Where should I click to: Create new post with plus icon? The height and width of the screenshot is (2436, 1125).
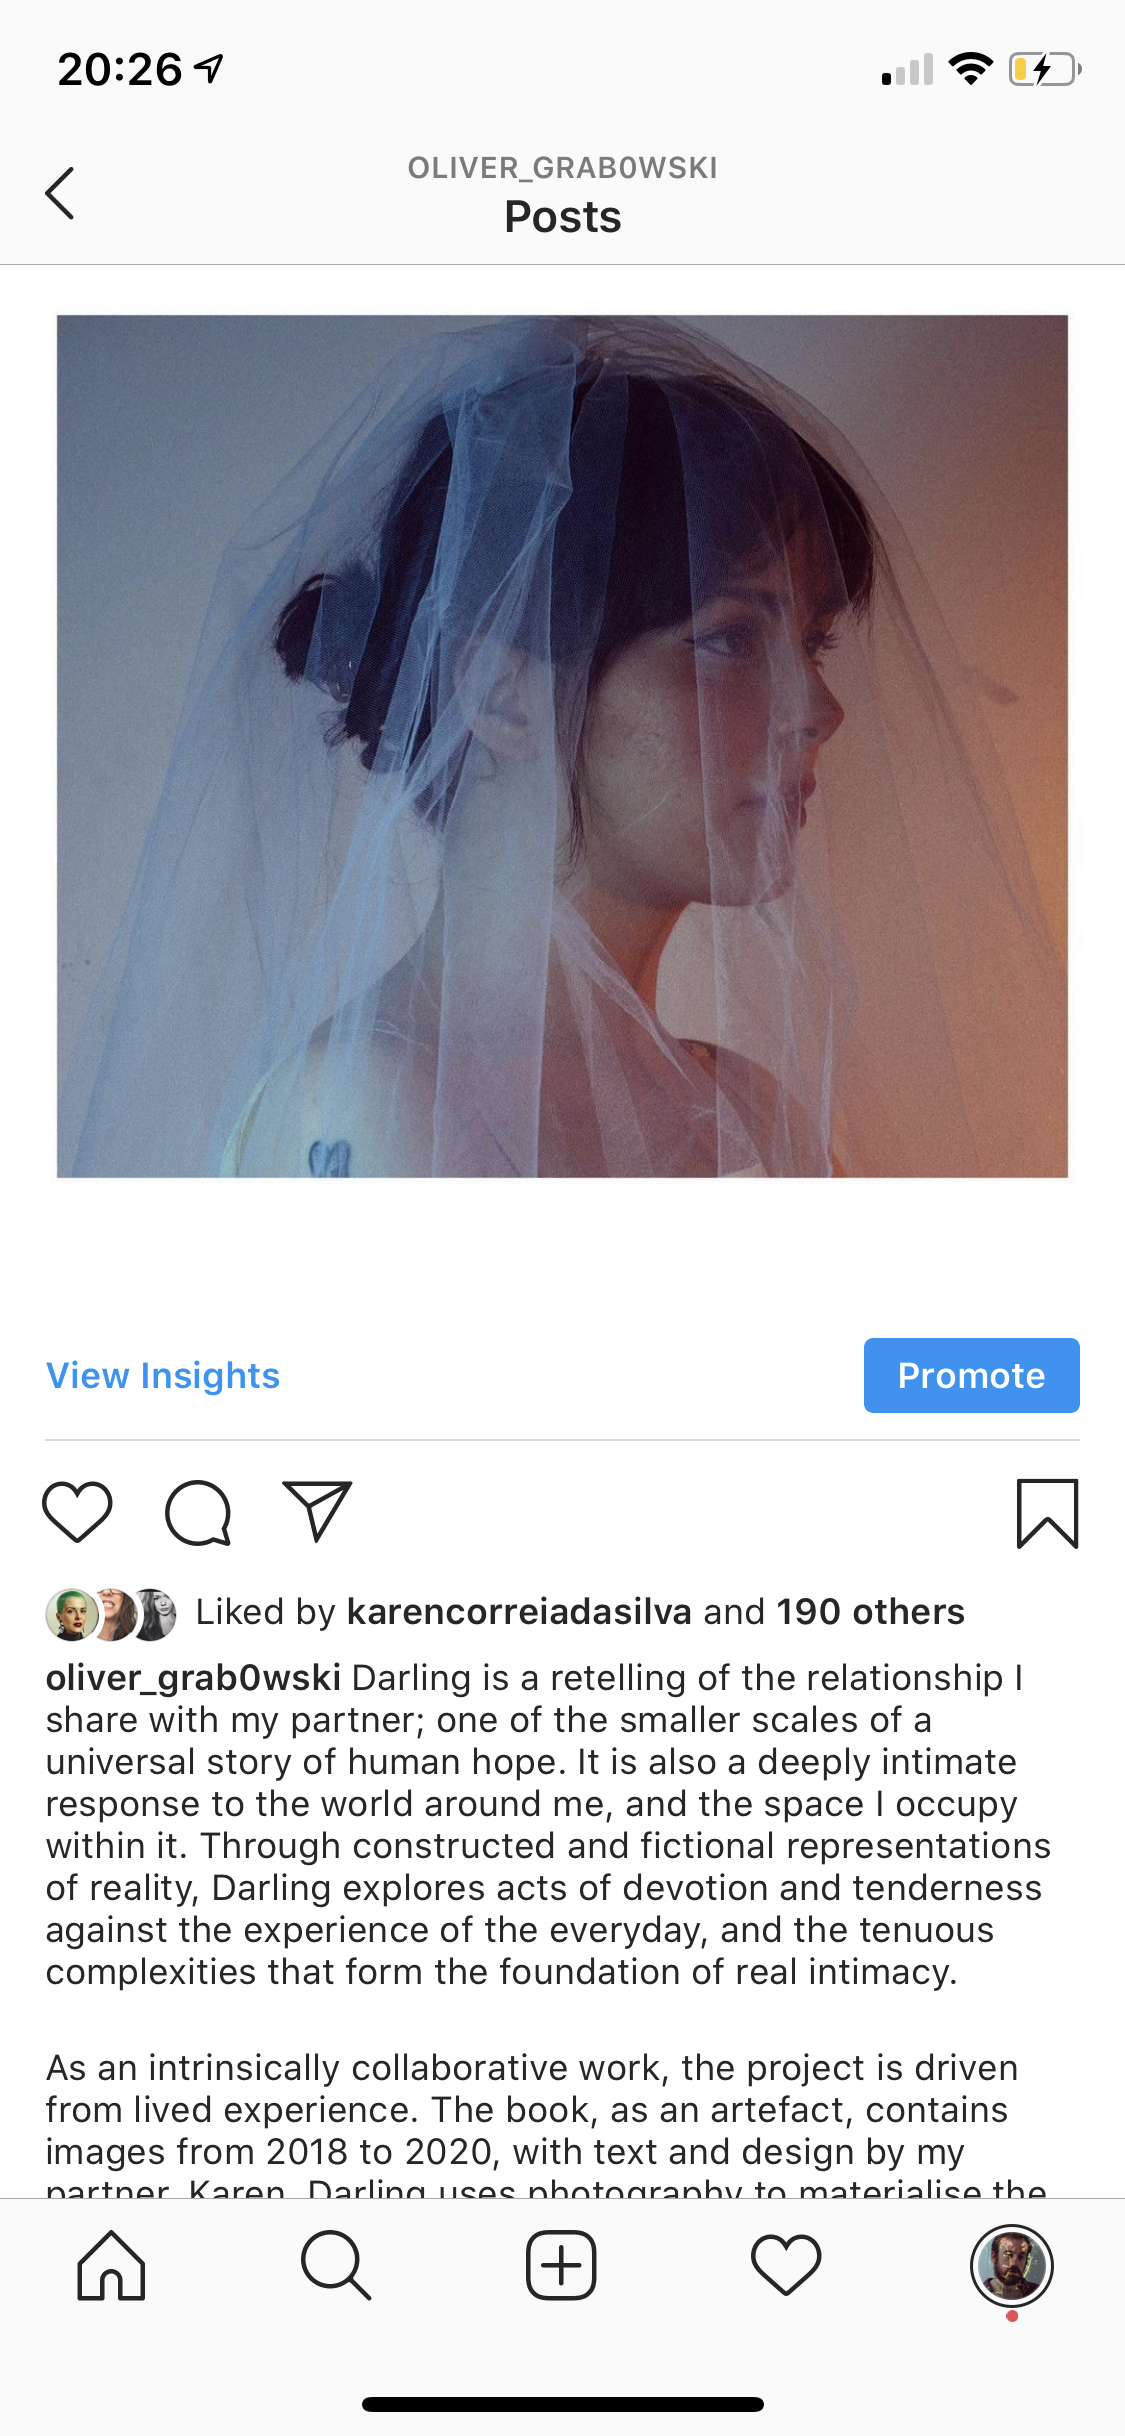click(561, 2266)
